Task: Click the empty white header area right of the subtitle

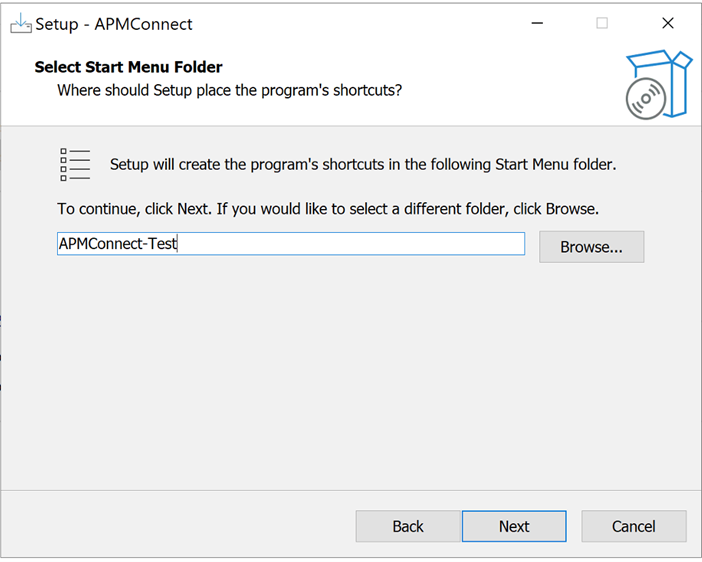Action: coord(510,90)
